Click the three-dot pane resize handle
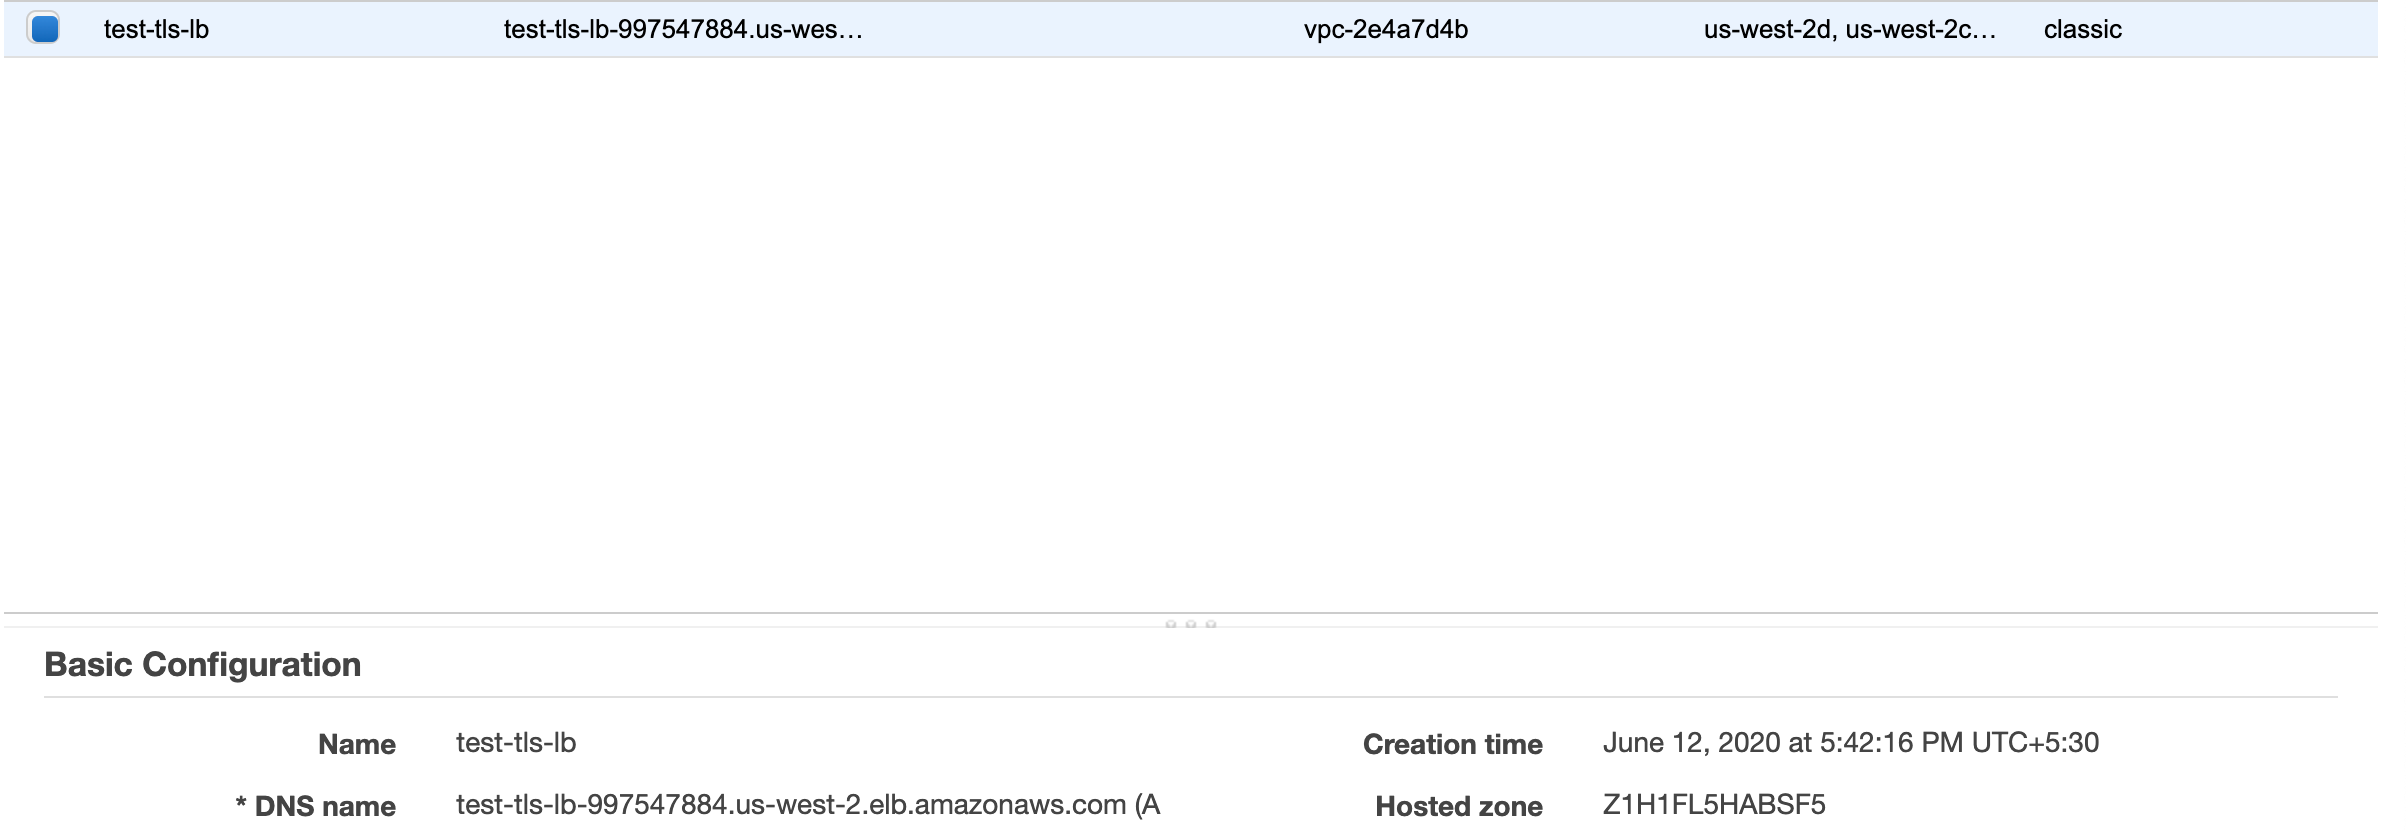The width and height of the screenshot is (2406, 830). (1190, 624)
